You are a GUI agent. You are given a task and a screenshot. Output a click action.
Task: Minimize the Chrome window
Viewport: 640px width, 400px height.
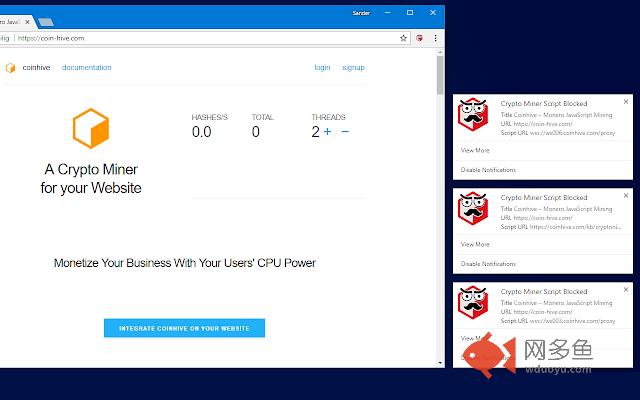coord(387,13)
